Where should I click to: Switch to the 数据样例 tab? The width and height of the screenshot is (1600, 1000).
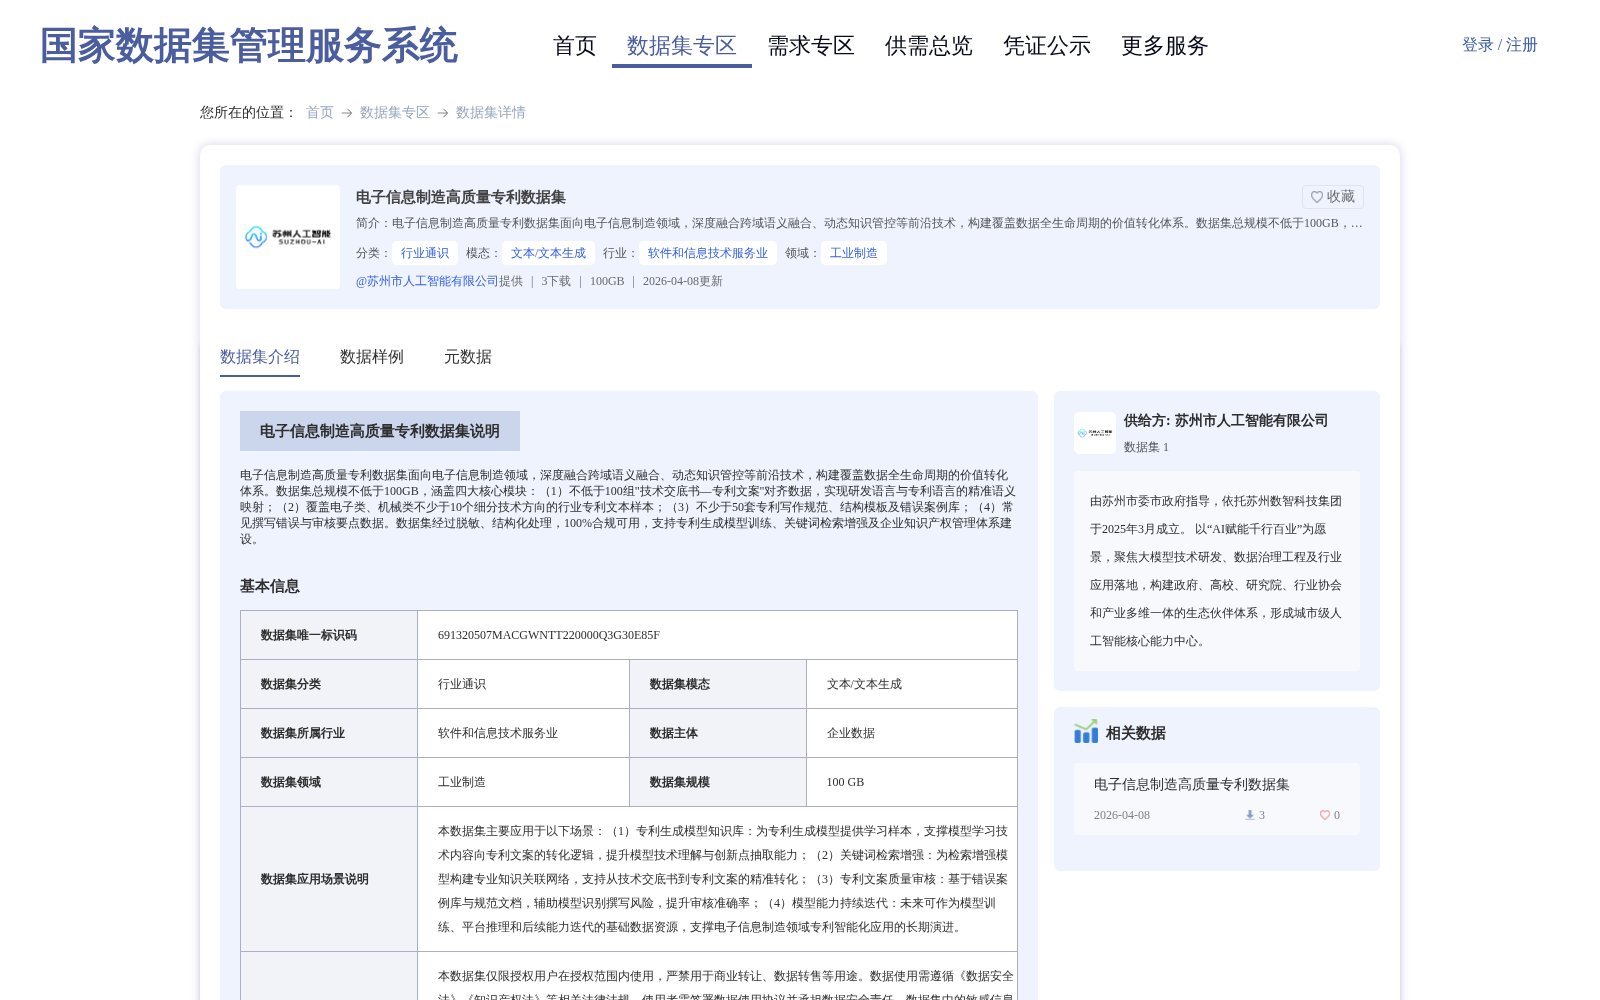[372, 357]
